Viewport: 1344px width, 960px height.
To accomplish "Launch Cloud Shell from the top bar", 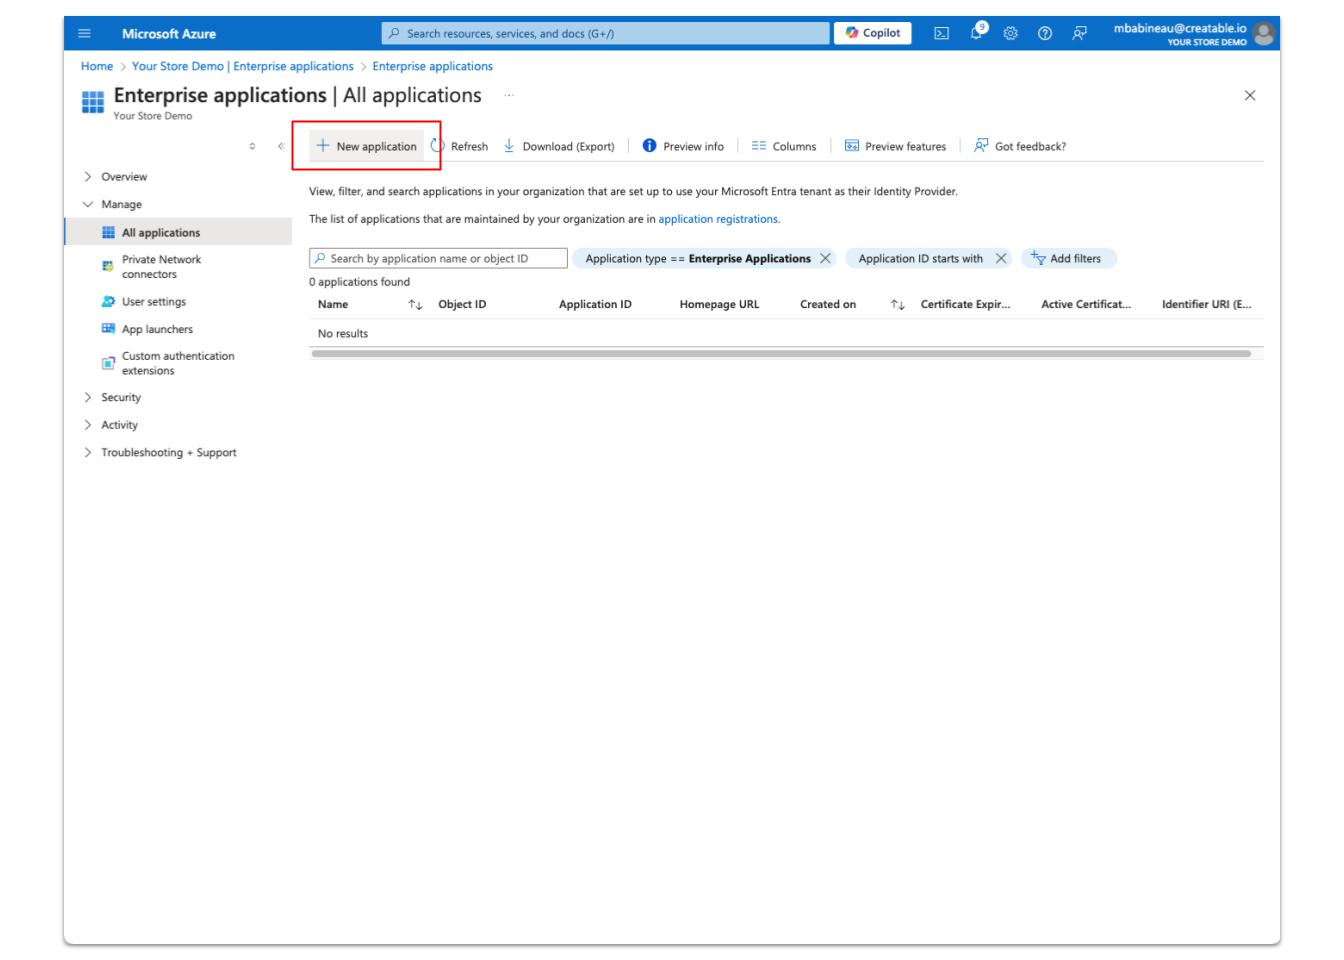I will point(941,33).
